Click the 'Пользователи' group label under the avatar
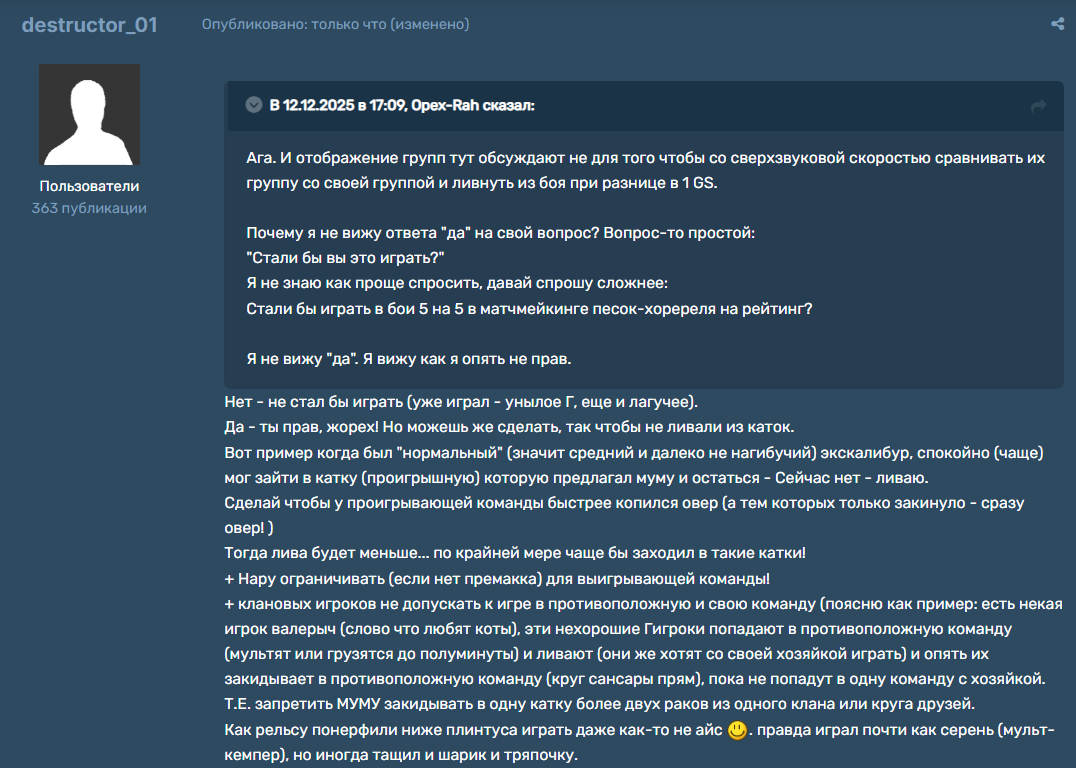Image resolution: width=1076 pixels, height=768 pixels. (89, 186)
